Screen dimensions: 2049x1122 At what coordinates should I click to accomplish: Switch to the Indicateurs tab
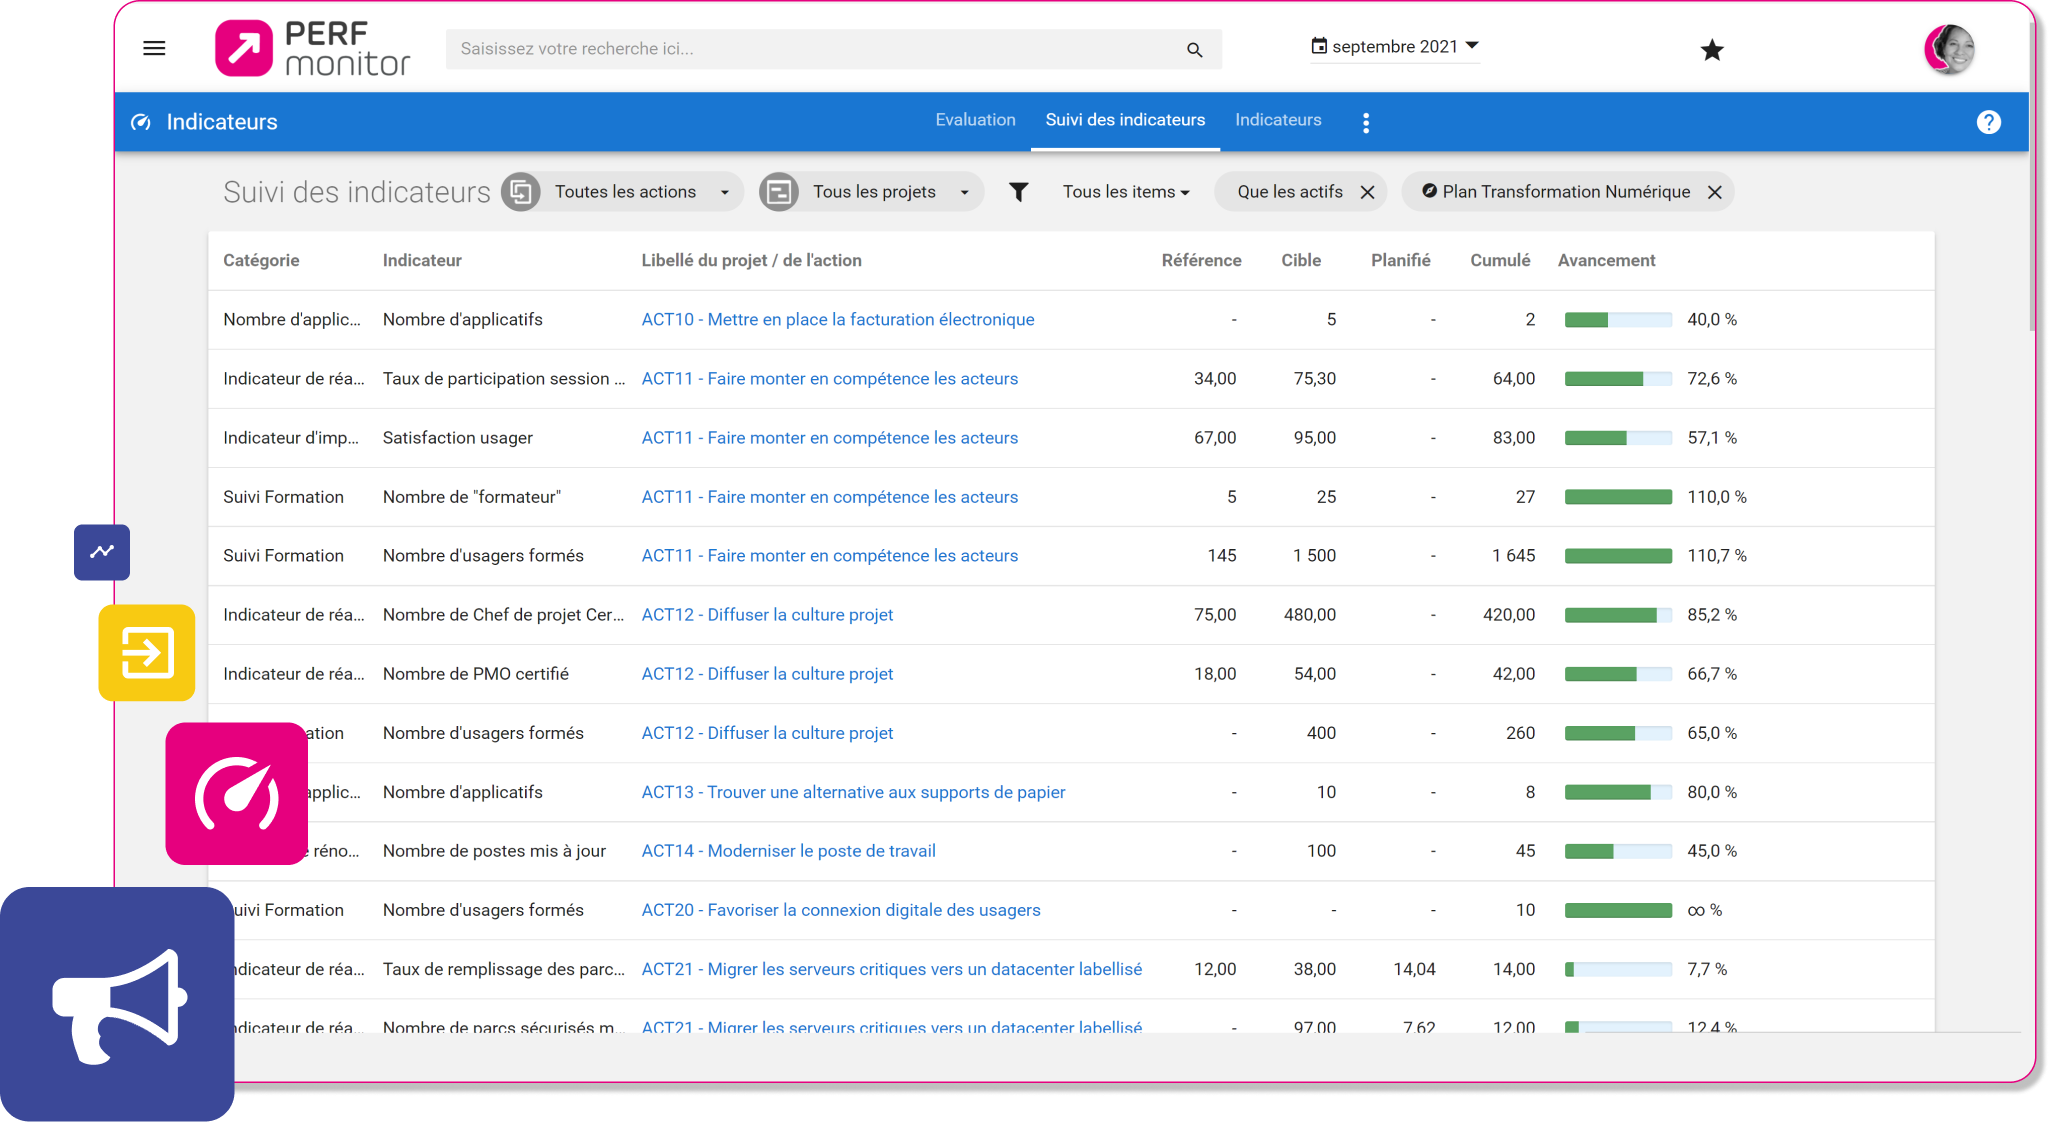(x=1278, y=120)
